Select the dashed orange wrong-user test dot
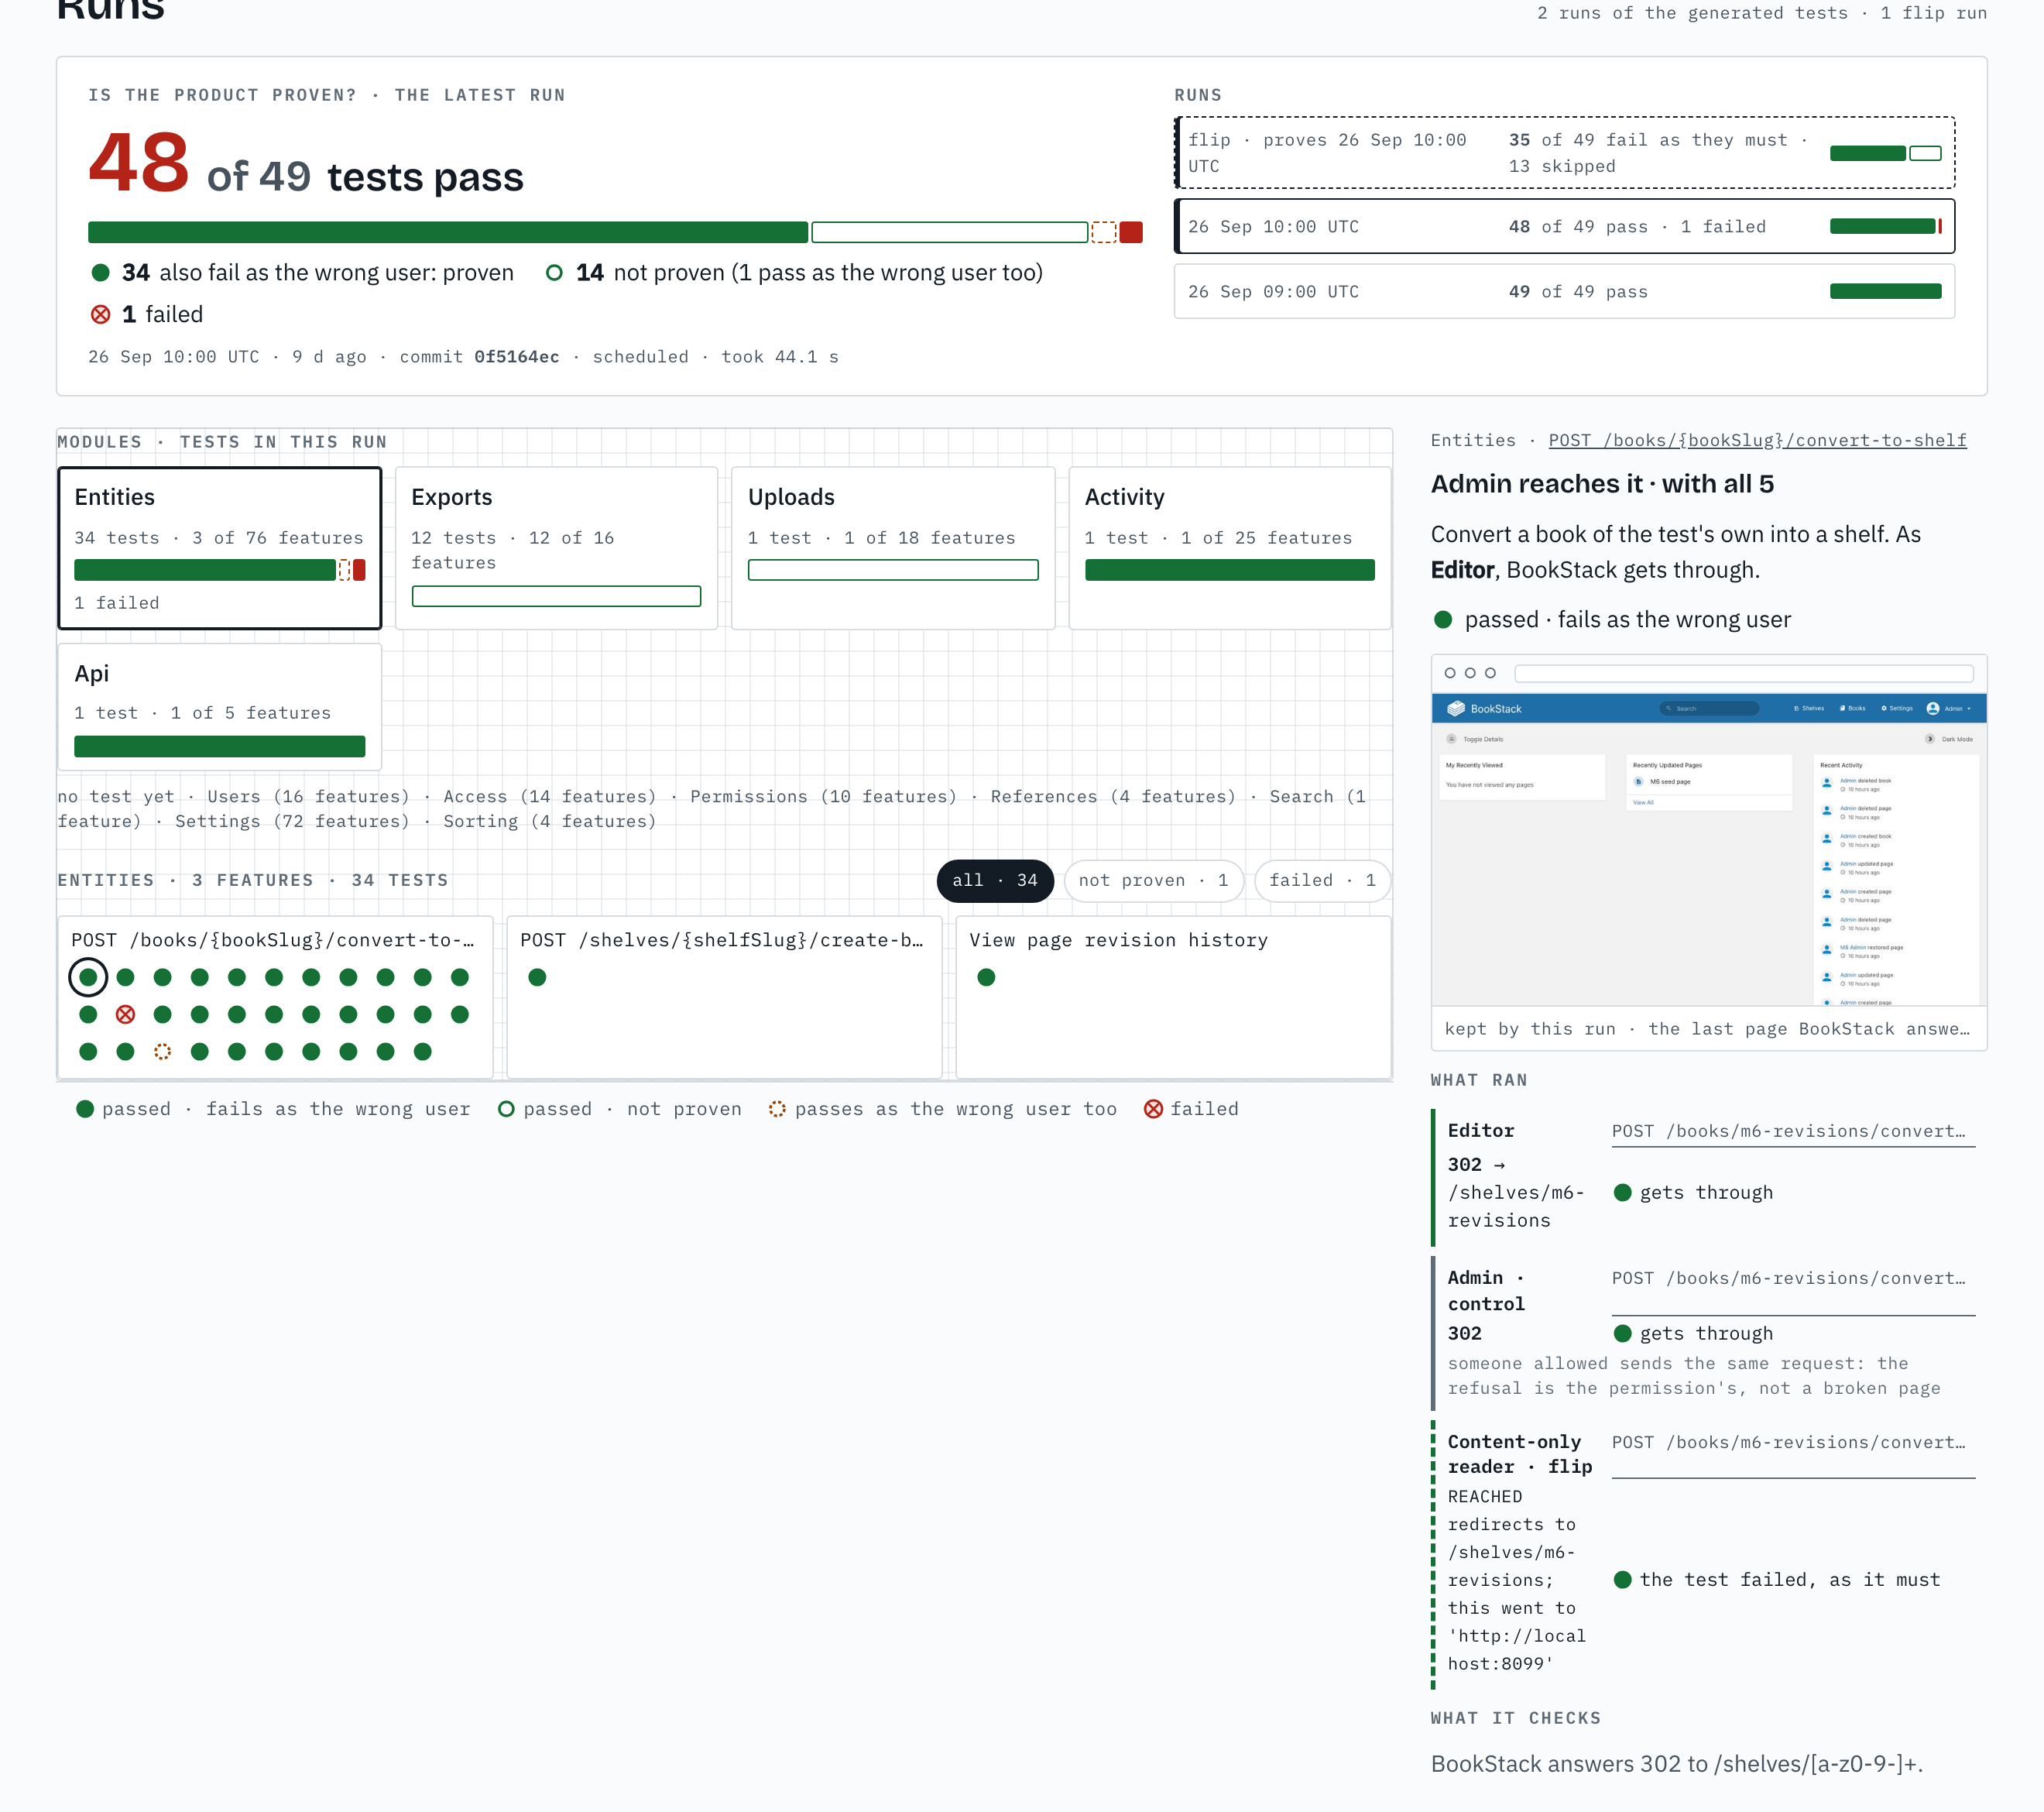 (162, 1051)
